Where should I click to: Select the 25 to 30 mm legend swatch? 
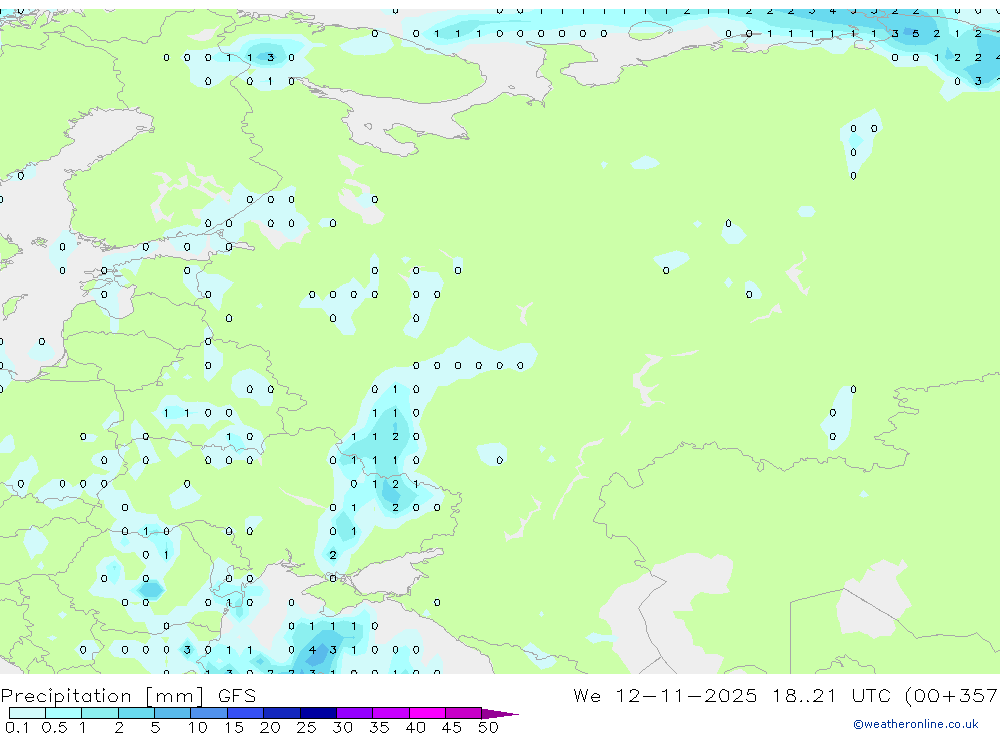[x=318, y=713]
